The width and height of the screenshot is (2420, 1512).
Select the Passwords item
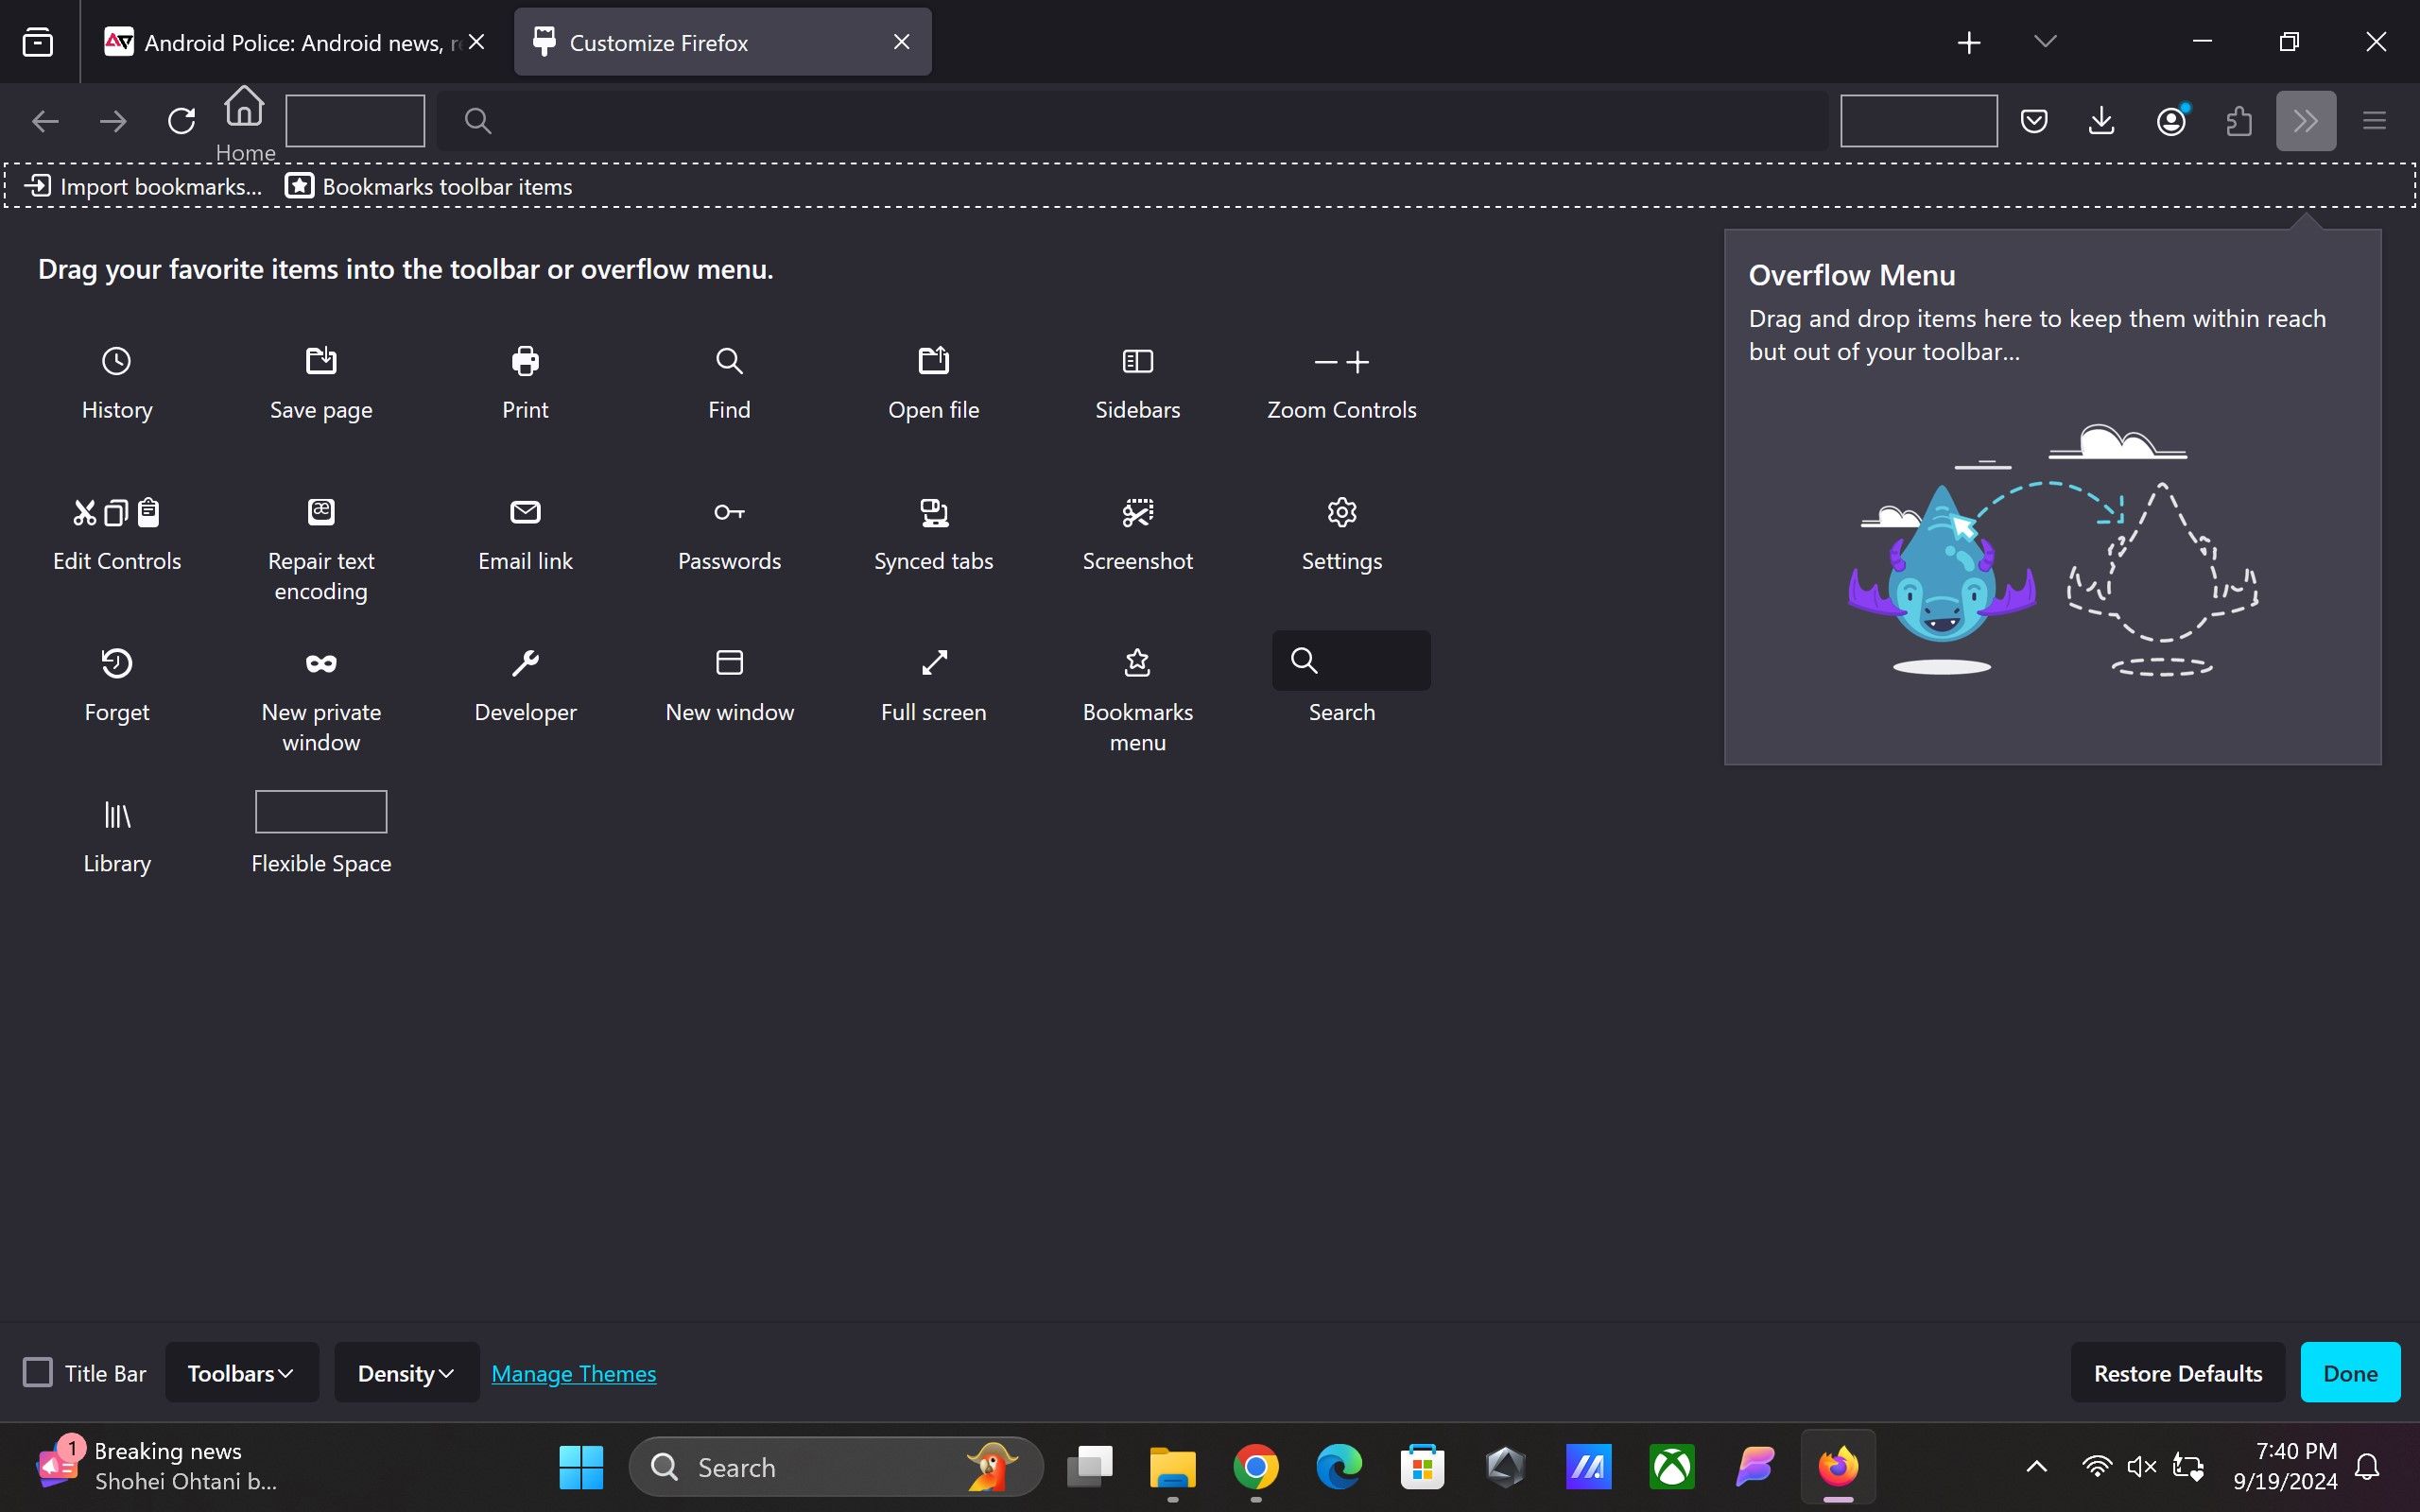pos(729,530)
